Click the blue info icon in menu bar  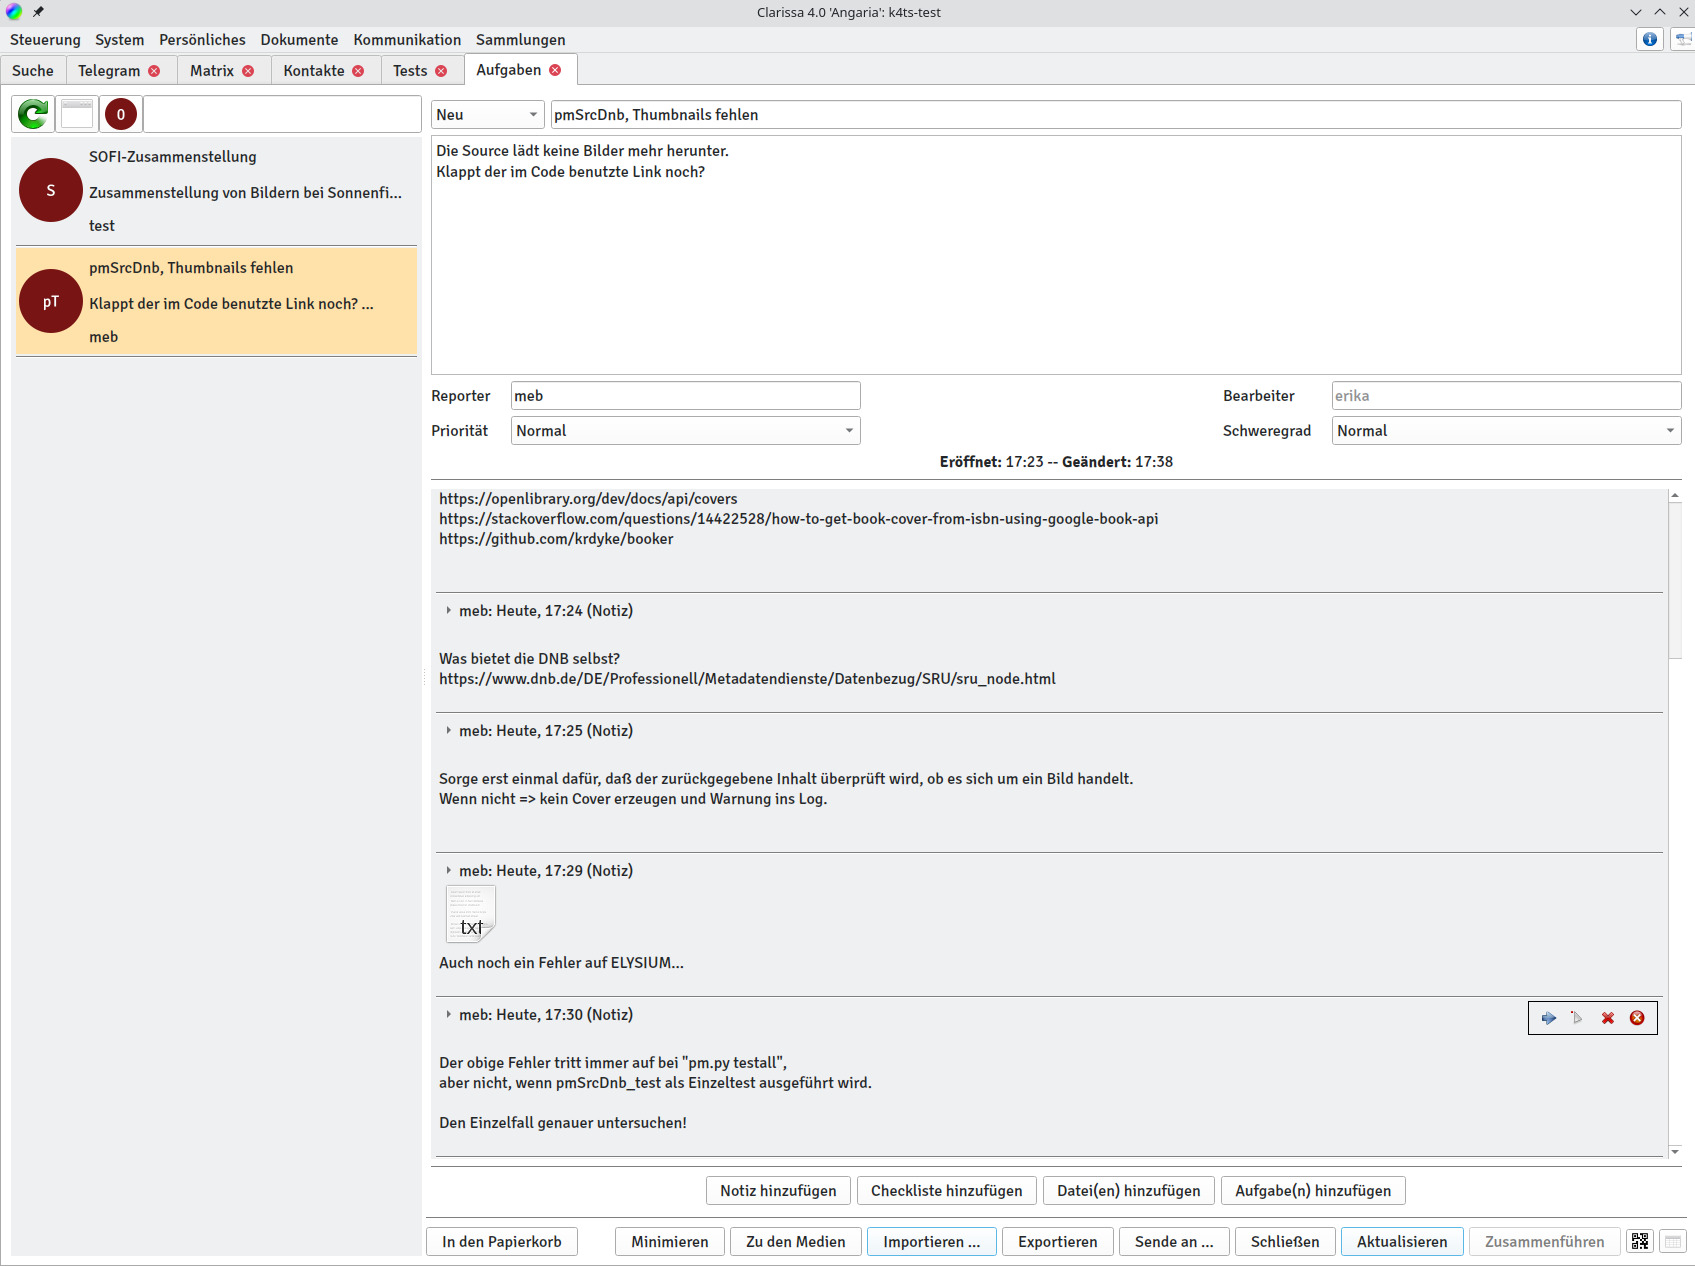pos(1650,39)
